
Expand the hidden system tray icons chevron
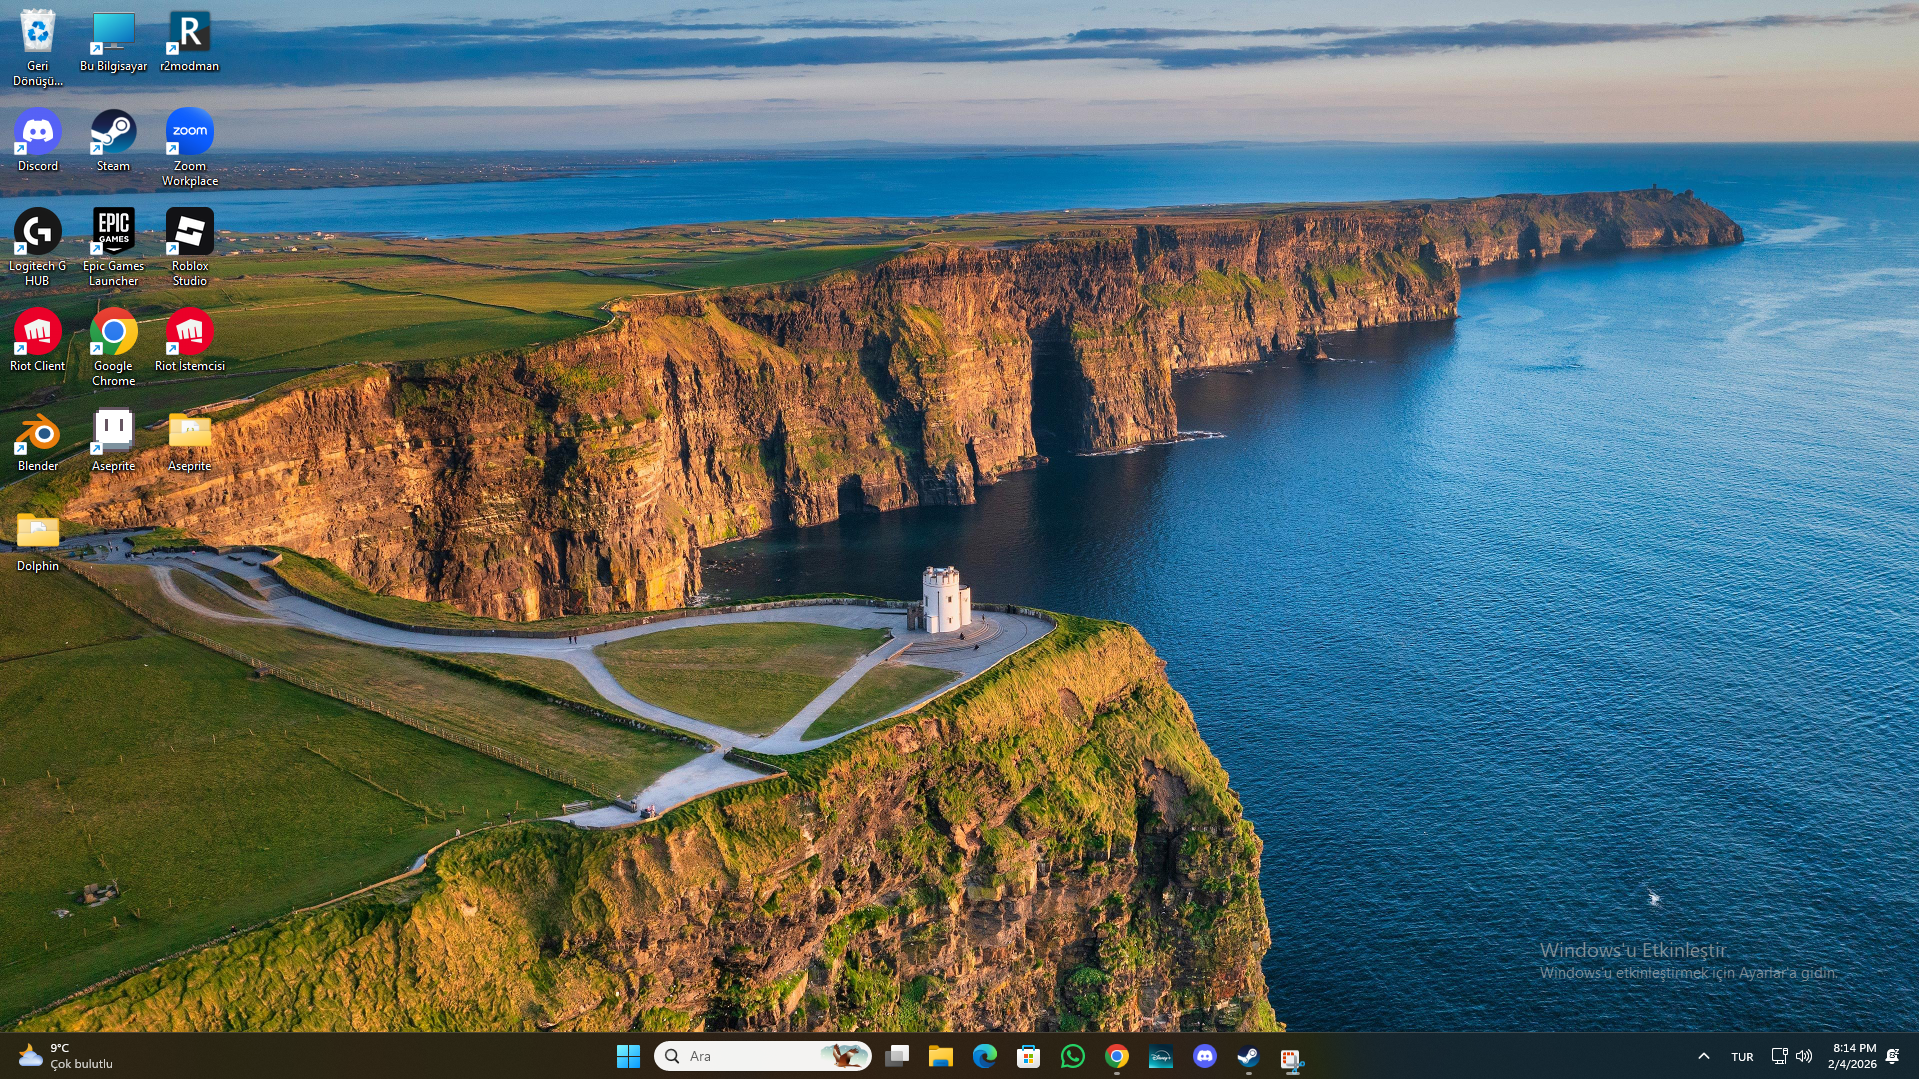pyautogui.click(x=1704, y=1056)
